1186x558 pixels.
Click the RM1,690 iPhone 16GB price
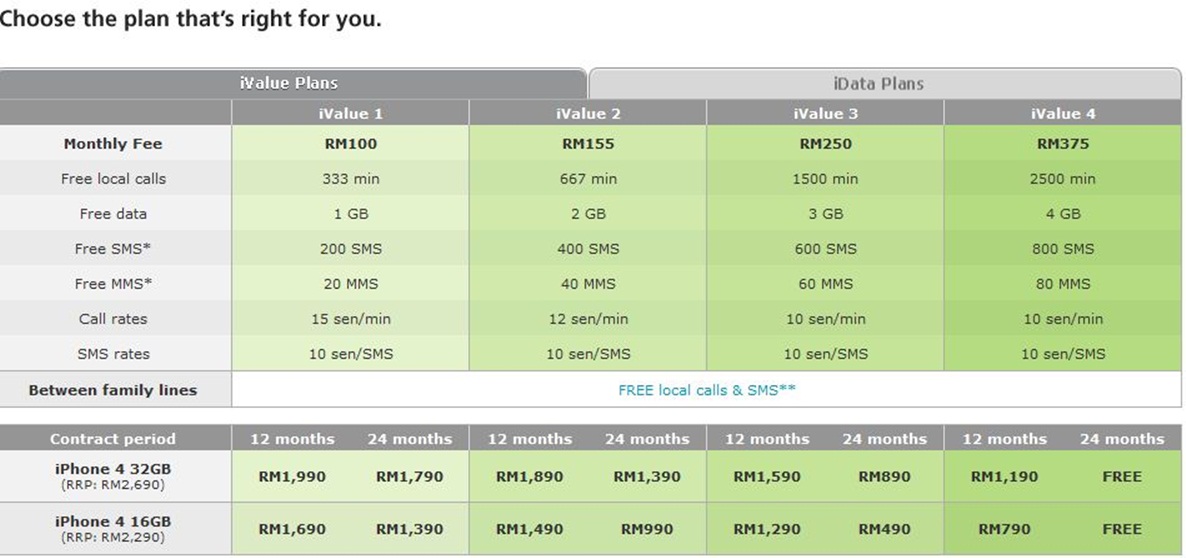[x=292, y=529]
